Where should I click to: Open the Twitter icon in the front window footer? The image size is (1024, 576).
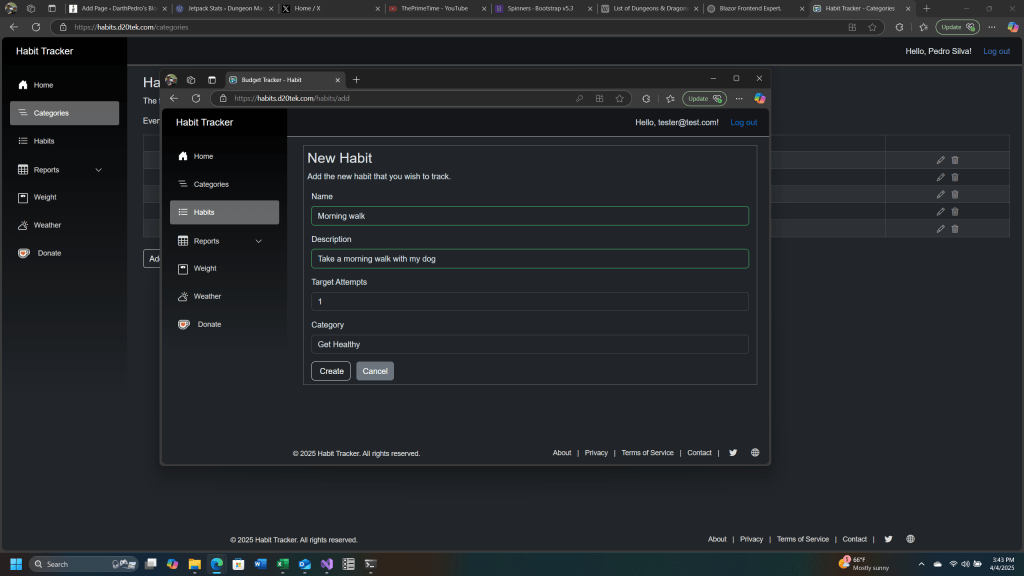[733, 453]
